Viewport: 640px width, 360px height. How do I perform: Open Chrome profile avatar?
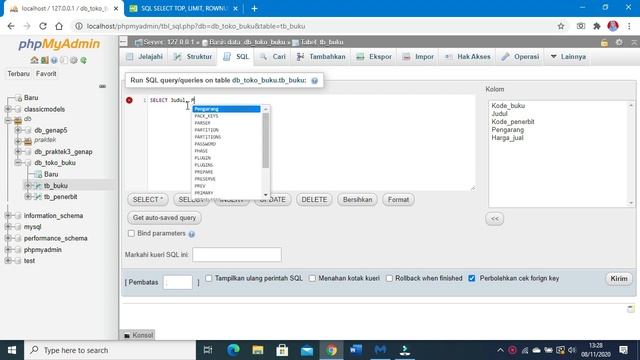pos(613,26)
